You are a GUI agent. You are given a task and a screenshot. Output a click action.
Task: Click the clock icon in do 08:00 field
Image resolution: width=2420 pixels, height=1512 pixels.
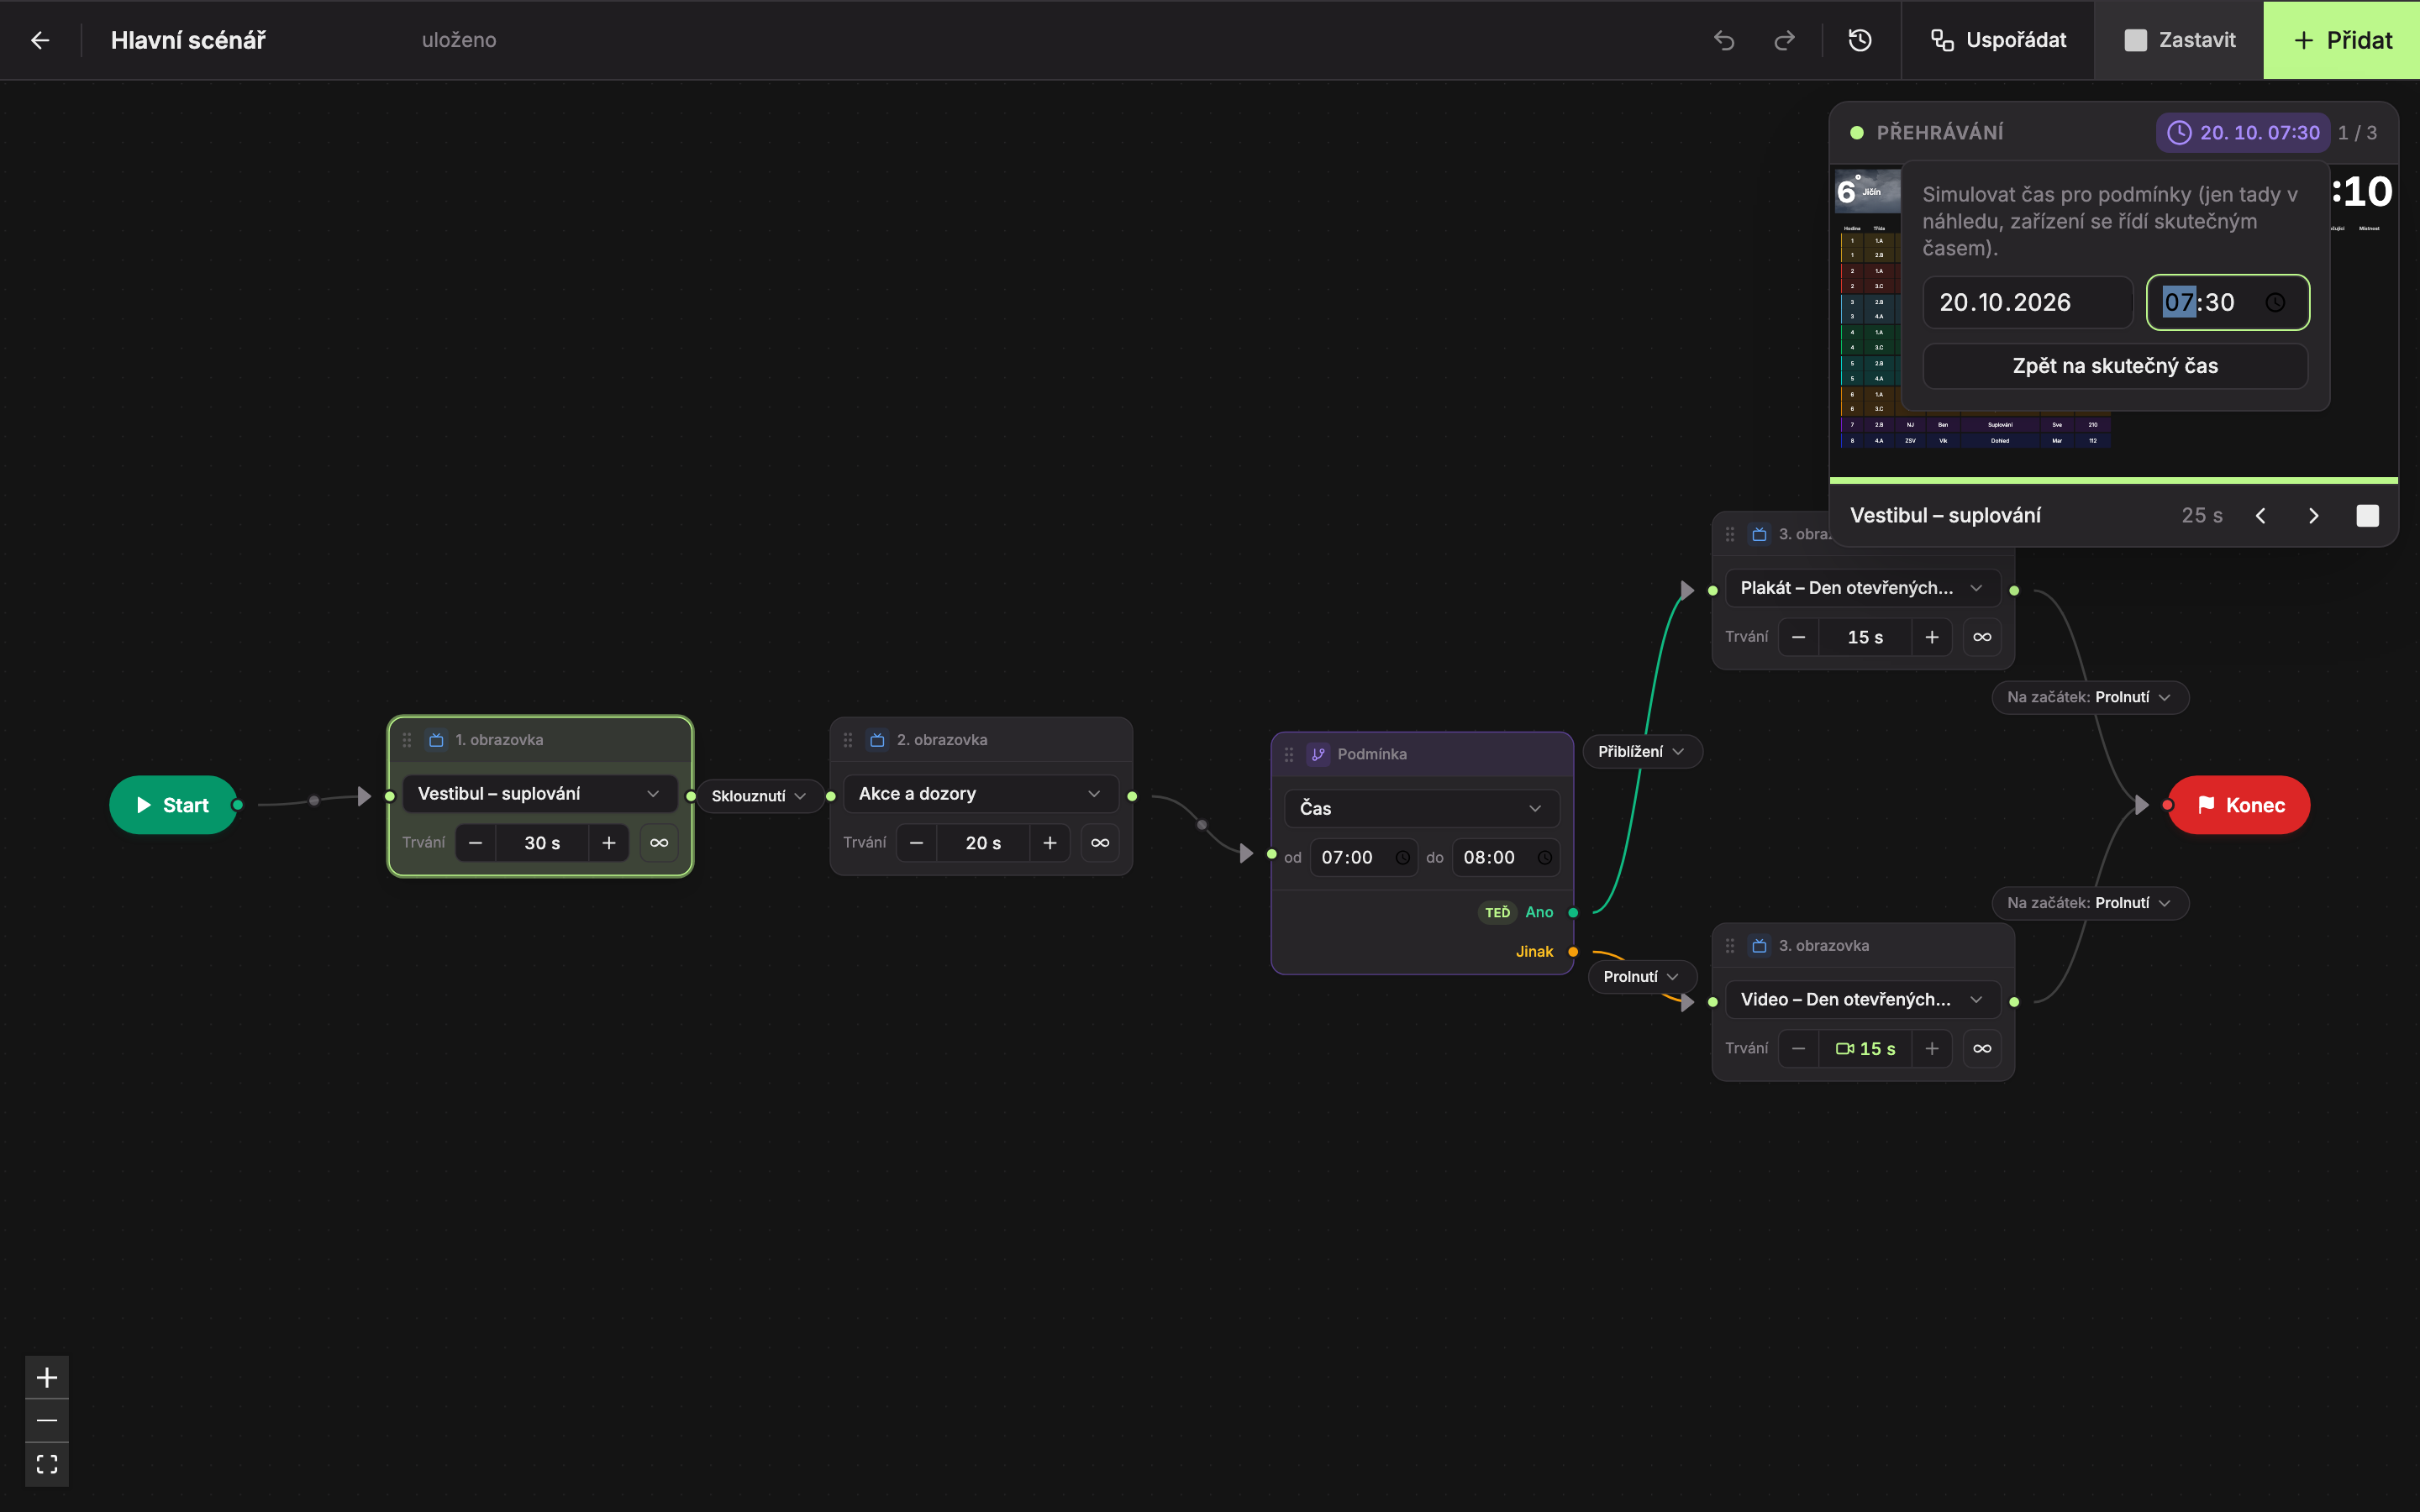click(x=1545, y=858)
